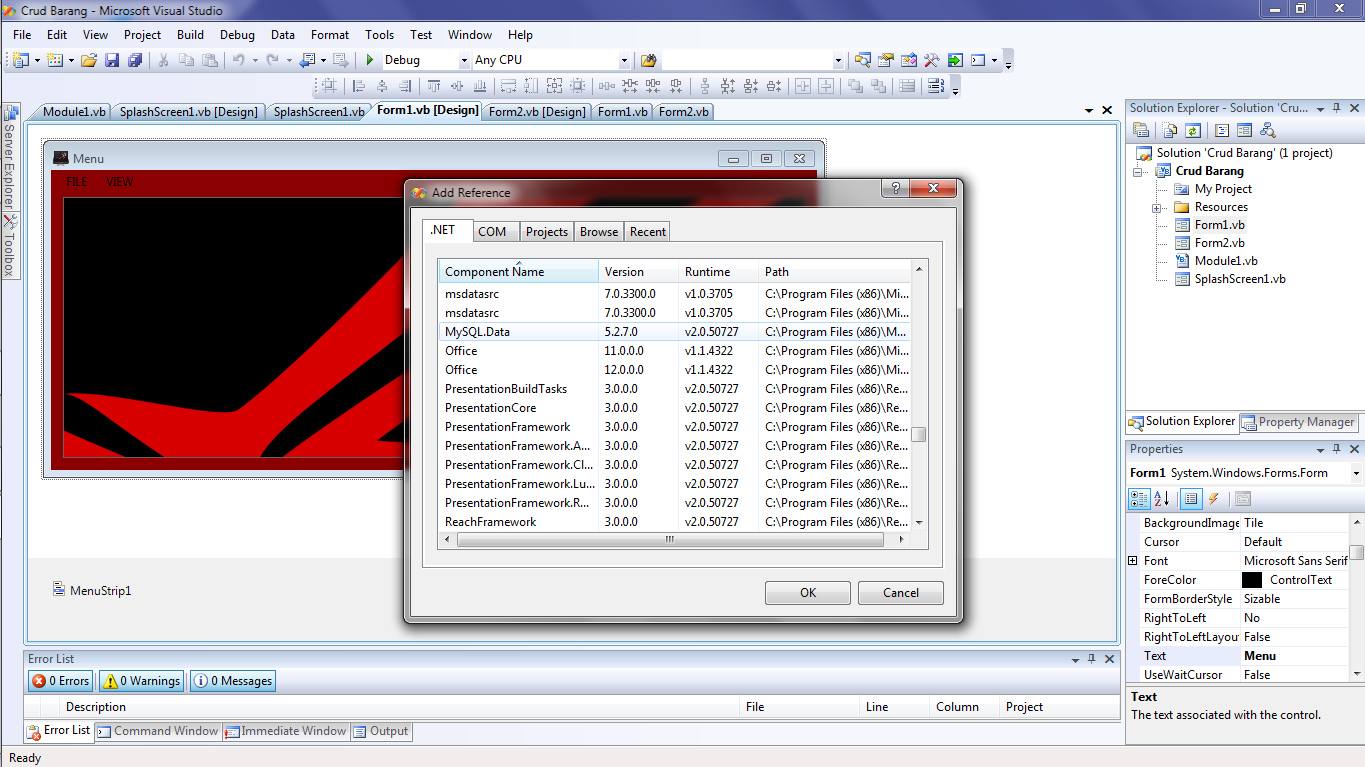The width and height of the screenshot is (1365, 767).
Task: Switch to the COM tab
Action: click(x=494, y=231)
